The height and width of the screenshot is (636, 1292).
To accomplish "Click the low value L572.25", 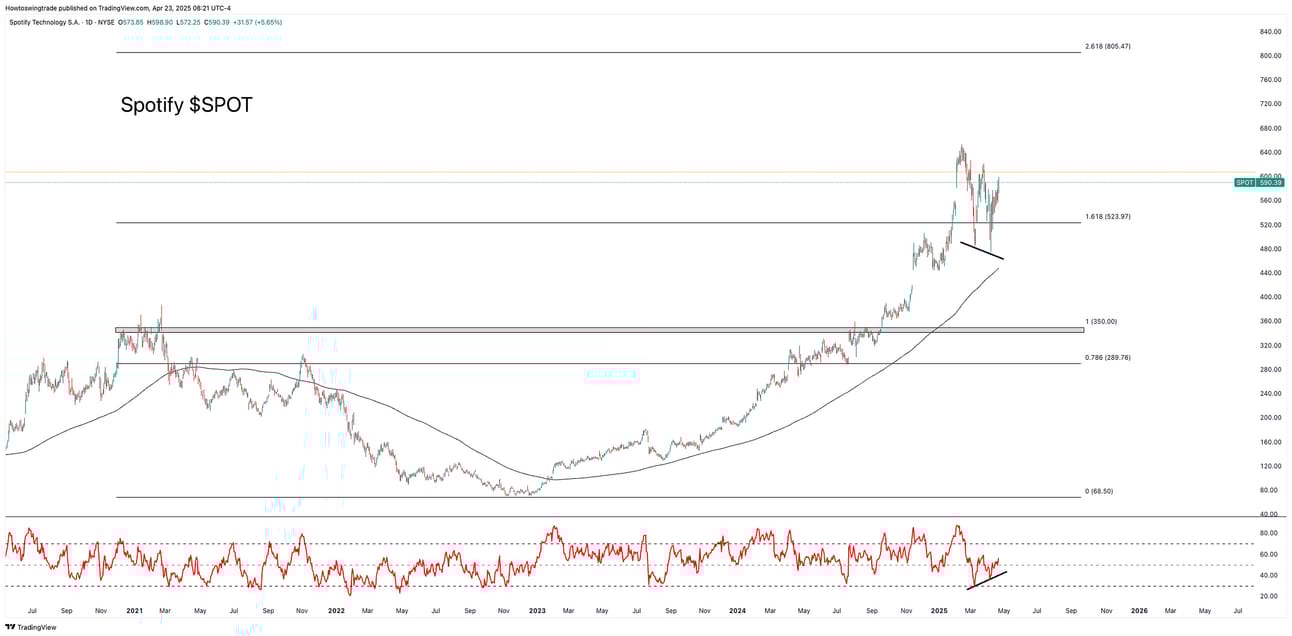I will click(187, 20).
